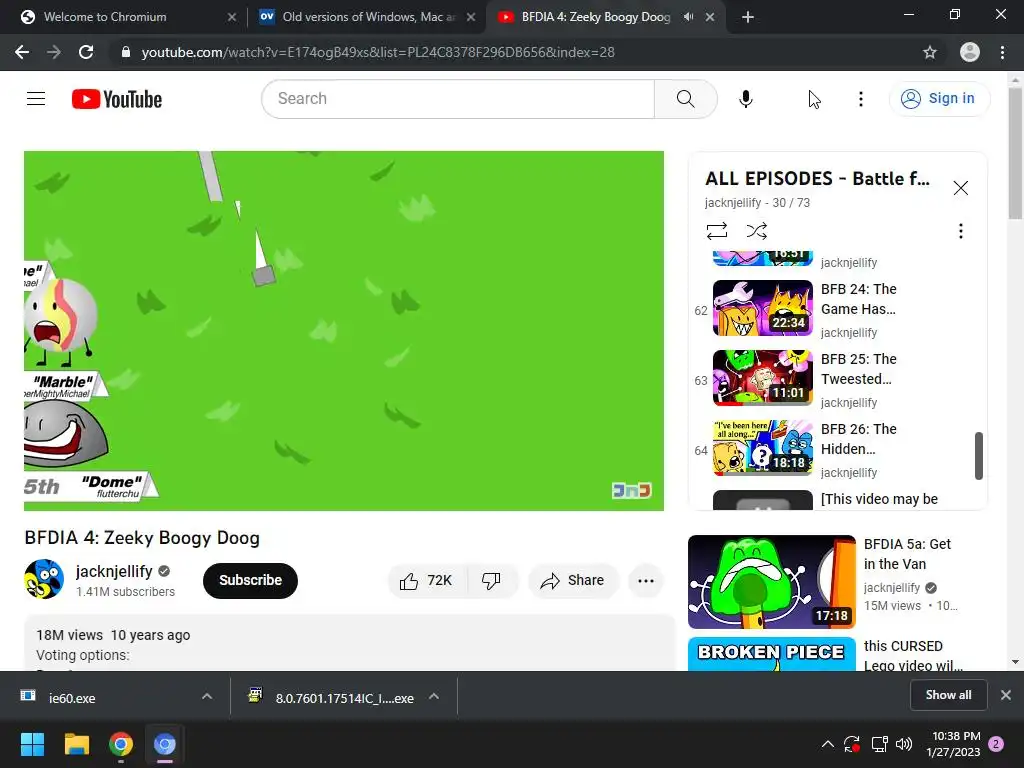Click the address bar URL
This screenshot has width=1024, height=768.
click(x=378, y=52)
